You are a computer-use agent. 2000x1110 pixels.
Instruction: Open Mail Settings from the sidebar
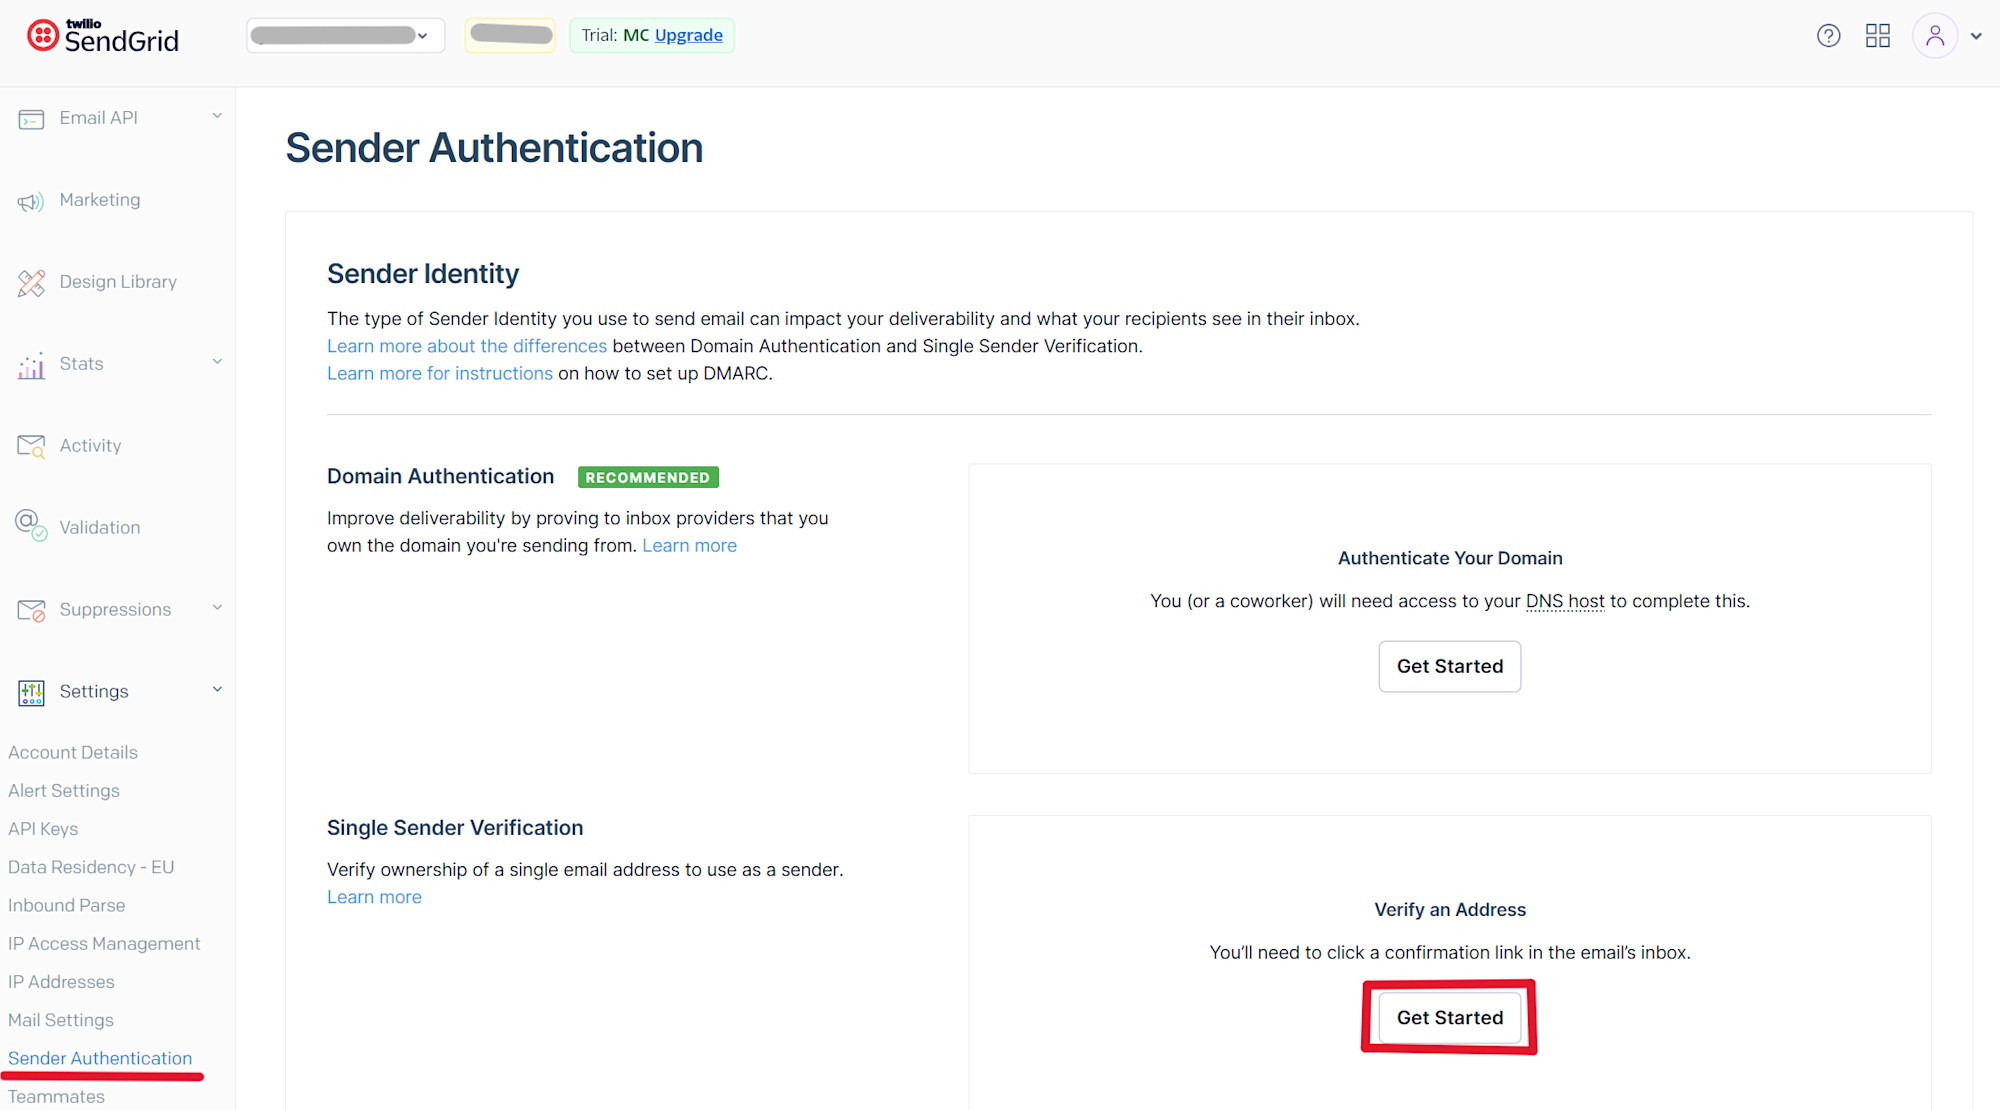pos(60,1019)
